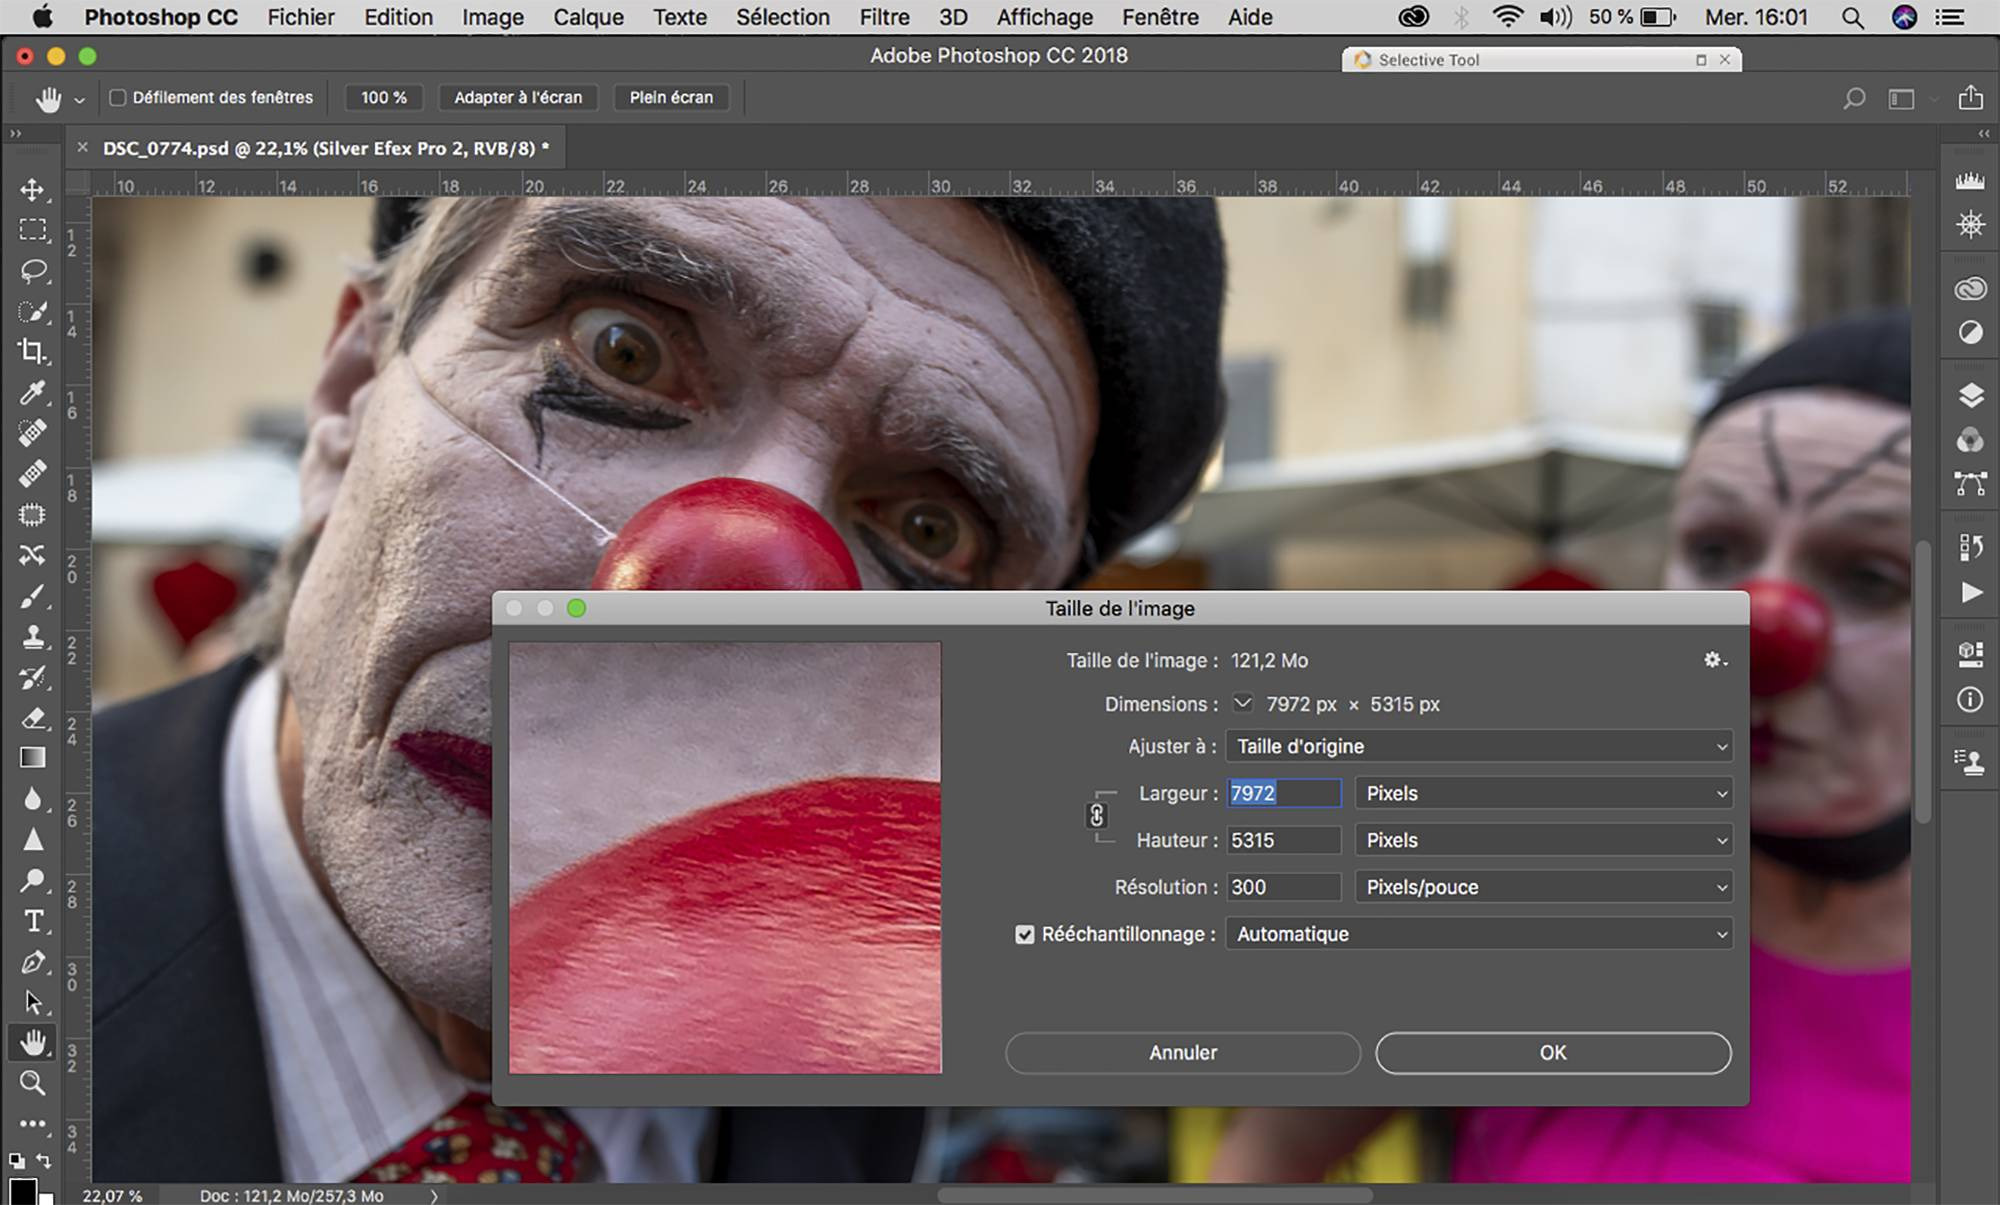The width and height of the screenshot is (2000, 1205).
Task: Click the dialog preview thumbnail
Action: tap(725, 858)
